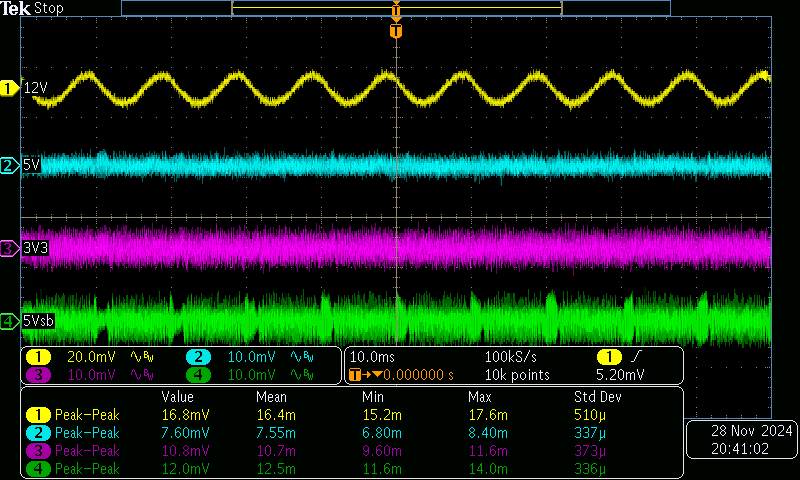Select the channel 3 ground marker labeled 3V3
Image resolution: width=800 pixels, height=480 pixels.
click(x=9, y=248)
